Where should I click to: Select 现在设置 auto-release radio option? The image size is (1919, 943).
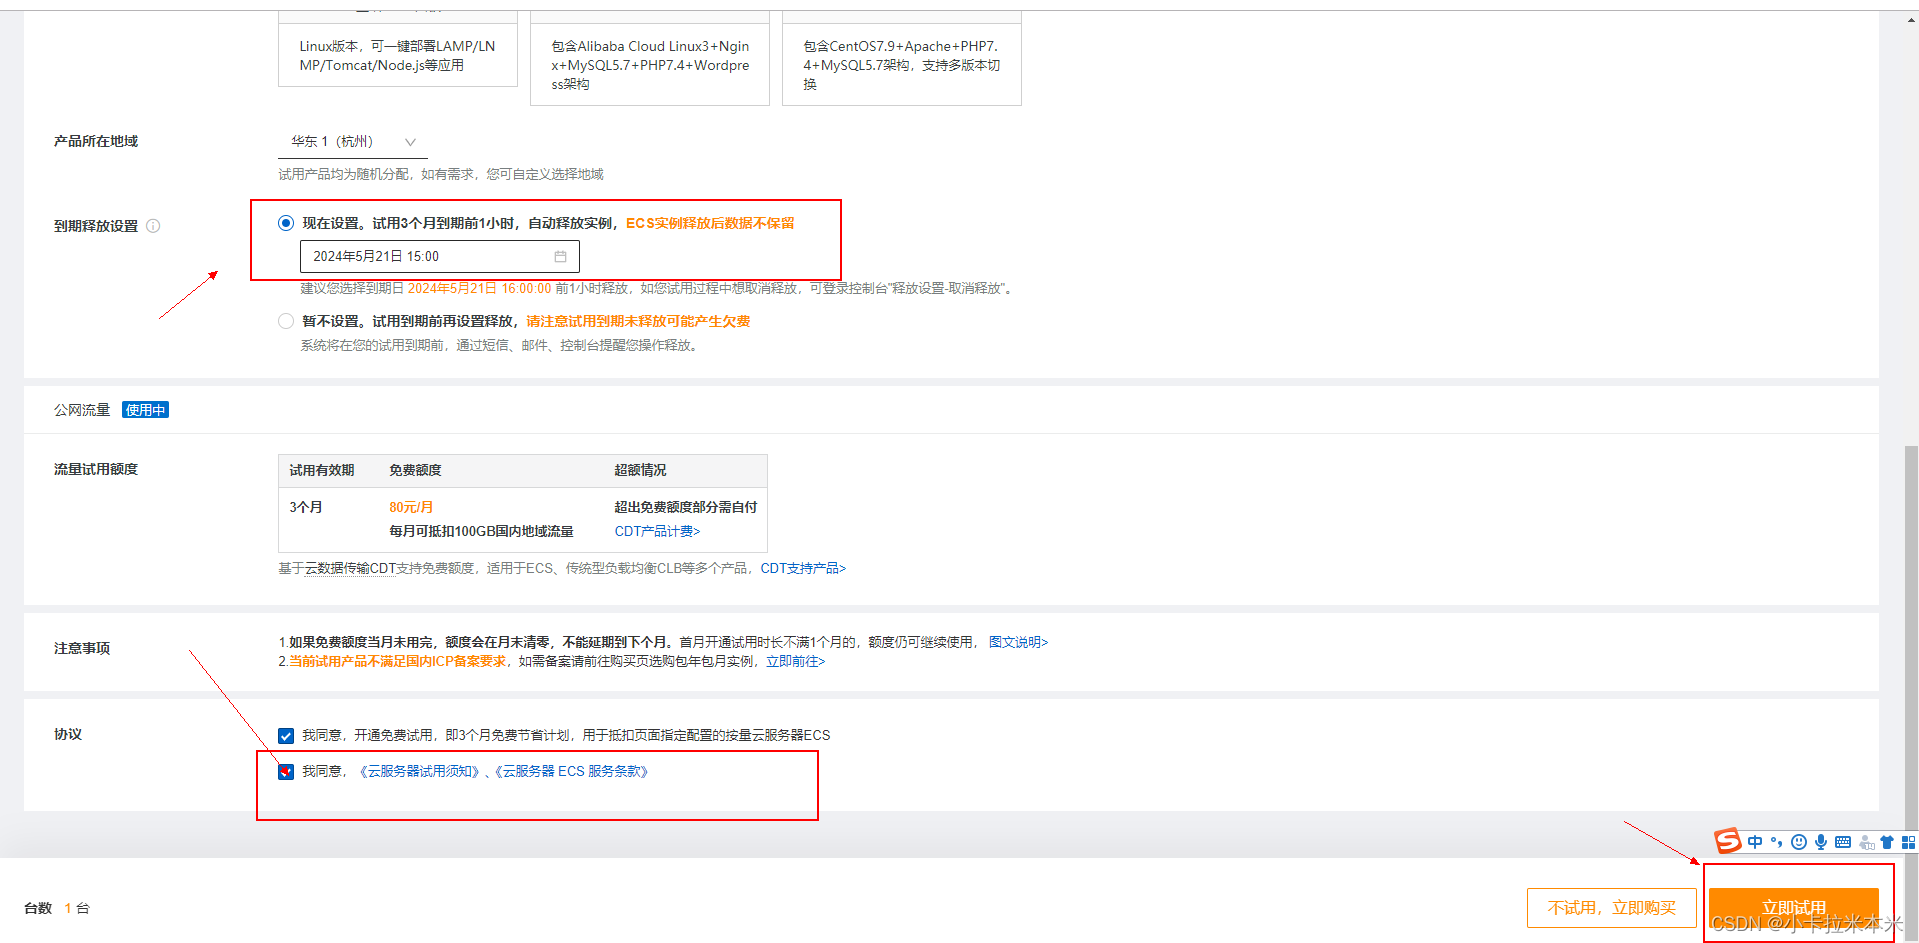click(286, 223)
